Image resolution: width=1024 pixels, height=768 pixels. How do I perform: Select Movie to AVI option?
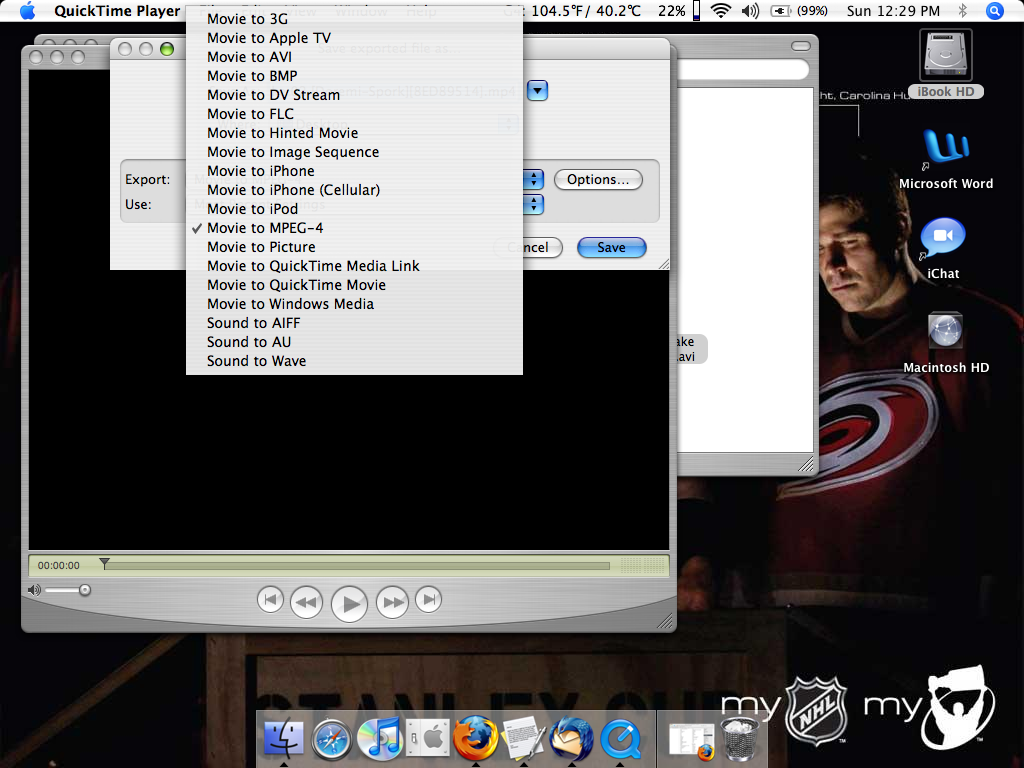[x=354, y=57]
